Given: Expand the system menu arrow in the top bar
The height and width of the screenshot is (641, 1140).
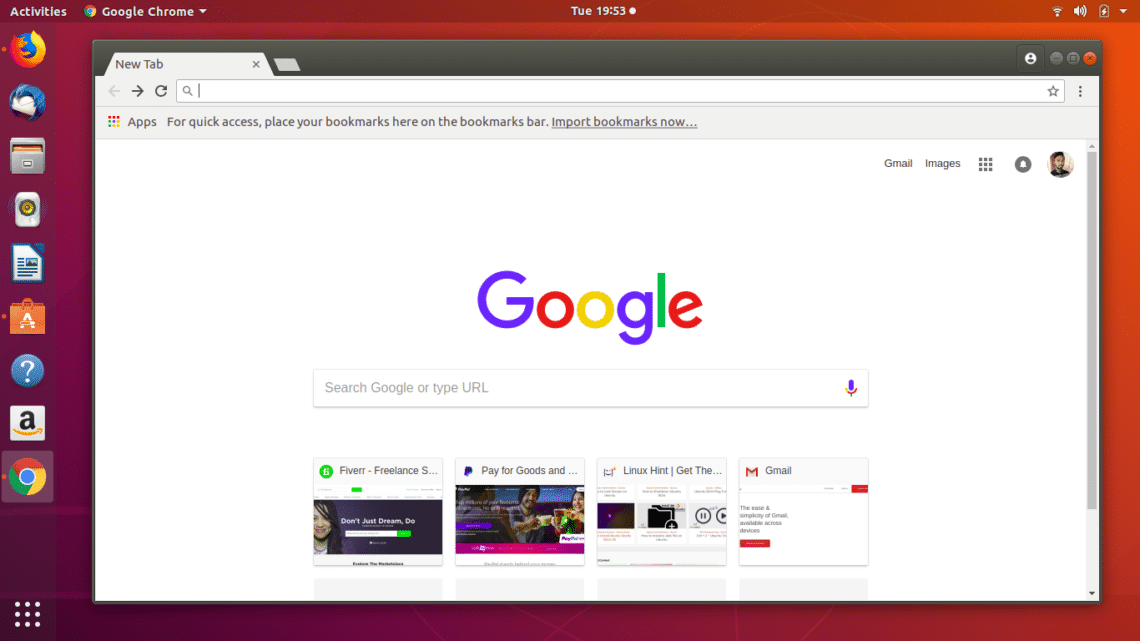Looking at the screenshot, I should coord(1123,11).
